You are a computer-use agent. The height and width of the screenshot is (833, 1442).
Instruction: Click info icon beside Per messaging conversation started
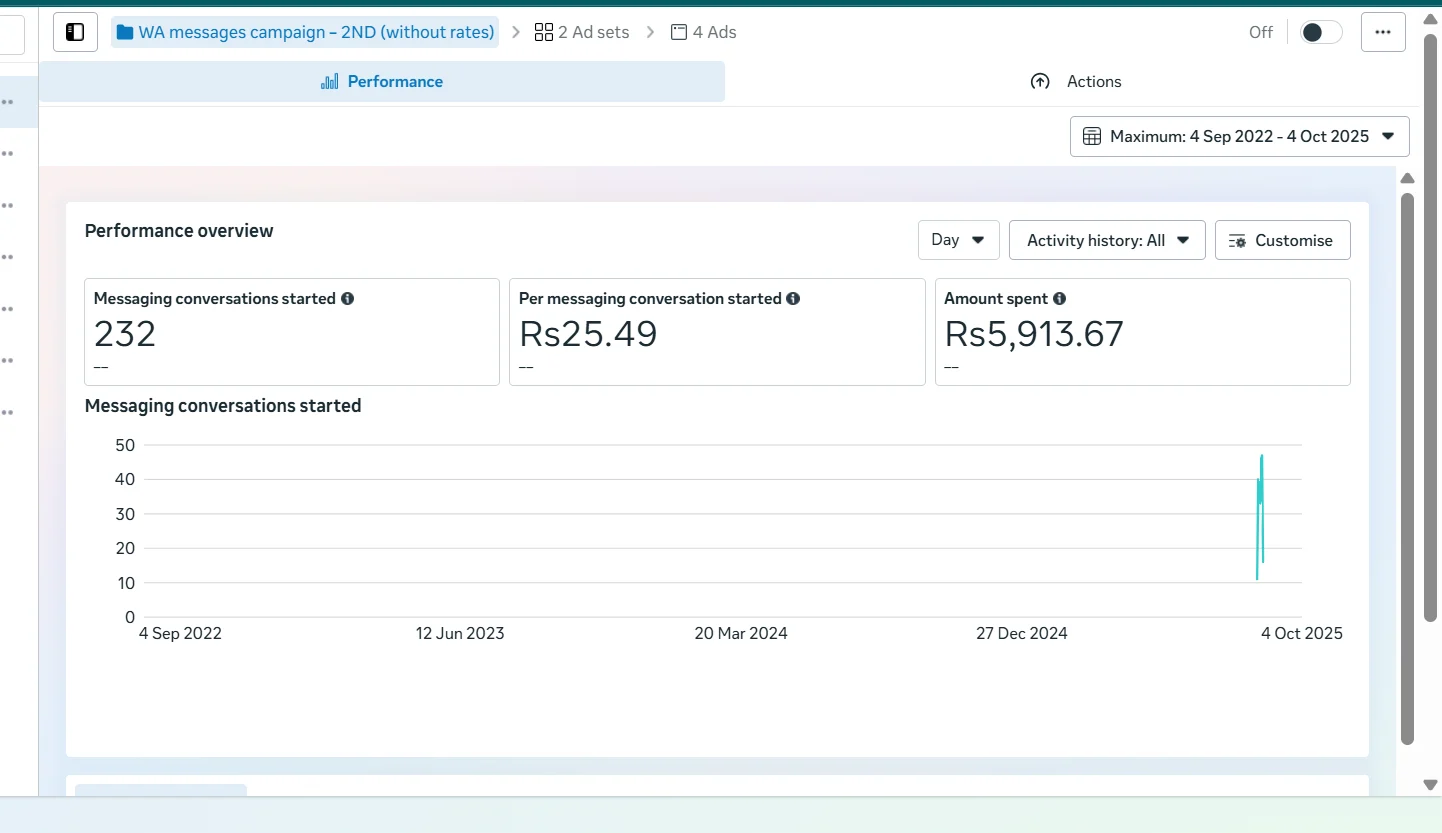tap(793, 299)
